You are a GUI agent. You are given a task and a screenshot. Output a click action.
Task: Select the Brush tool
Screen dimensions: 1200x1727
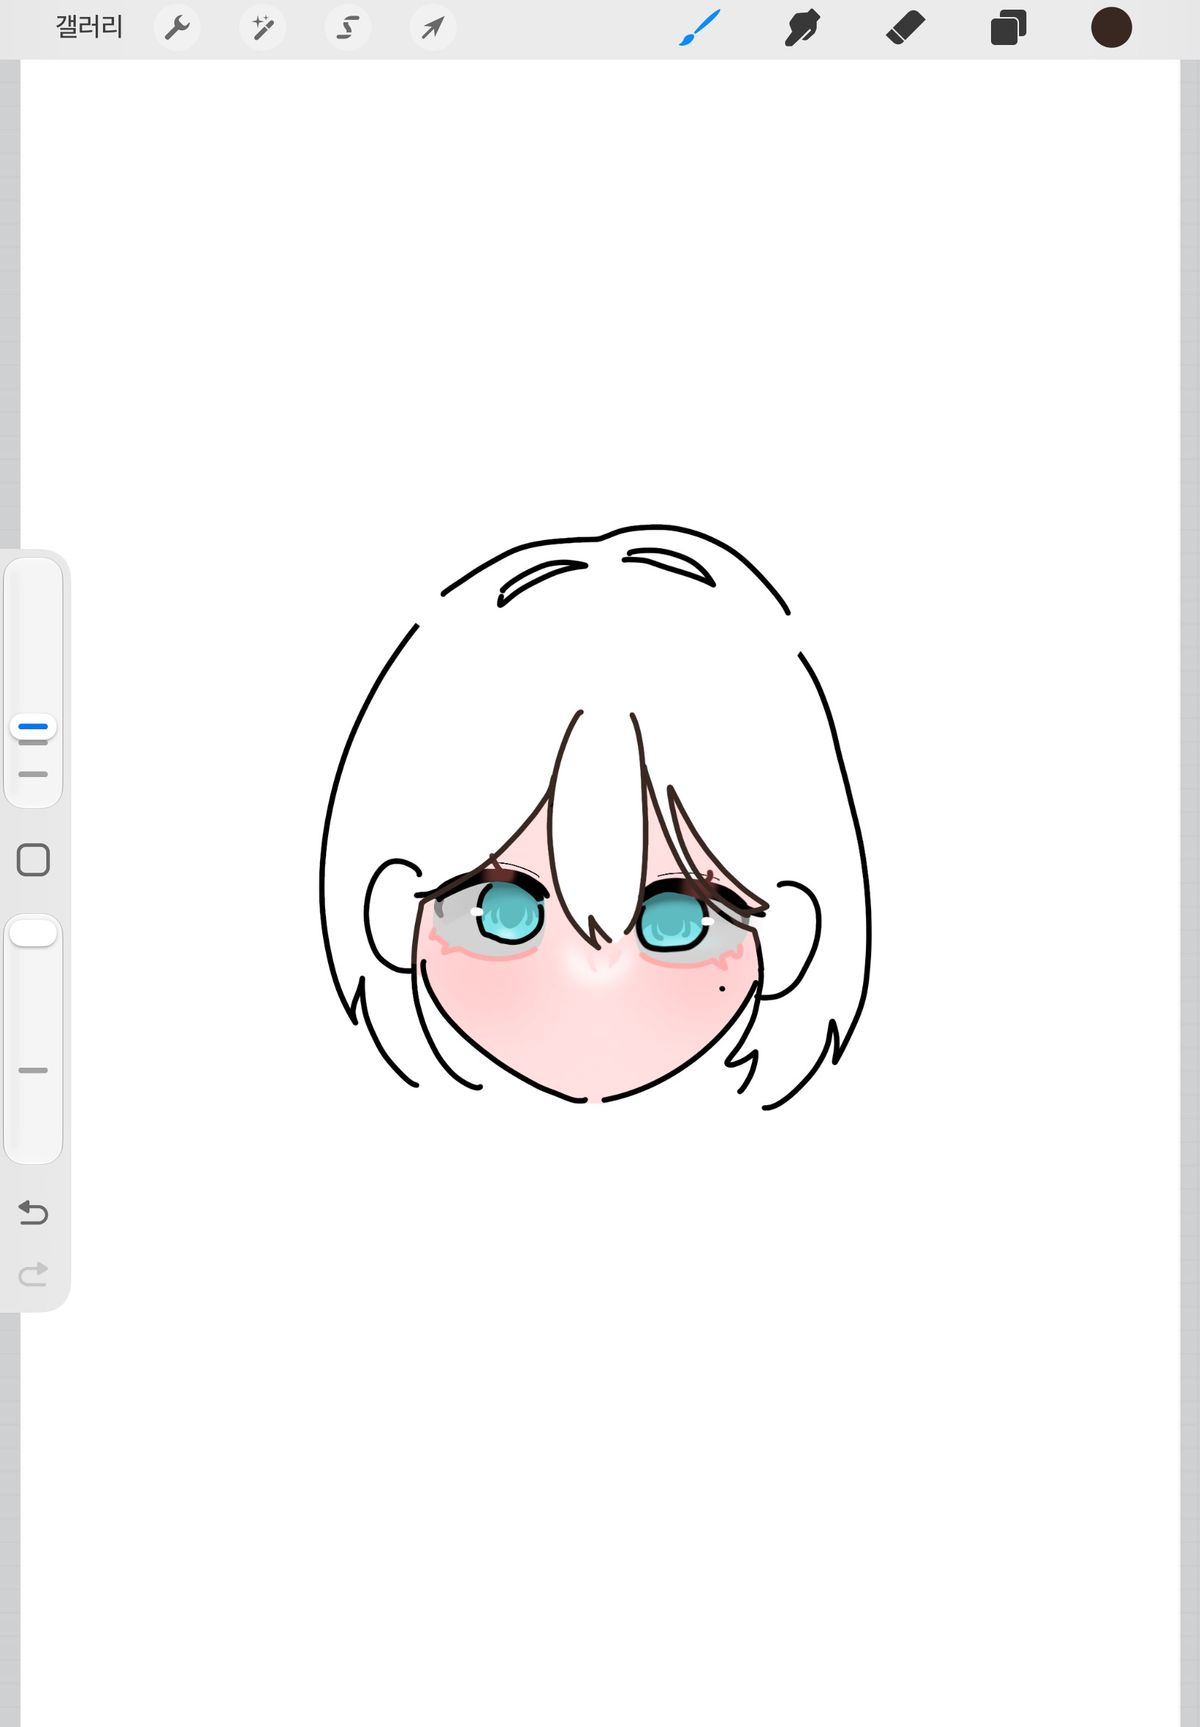700,27
